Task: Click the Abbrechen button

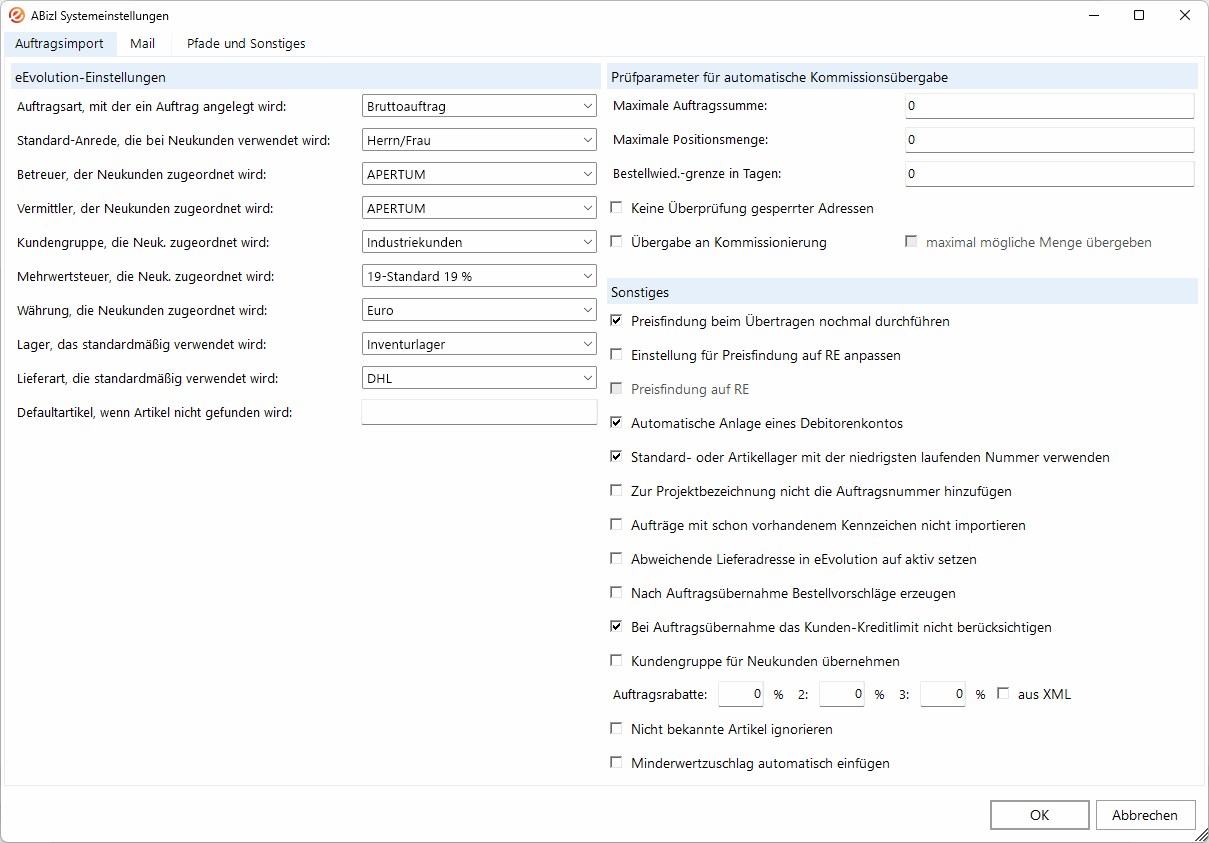Action: point(1145,815)
